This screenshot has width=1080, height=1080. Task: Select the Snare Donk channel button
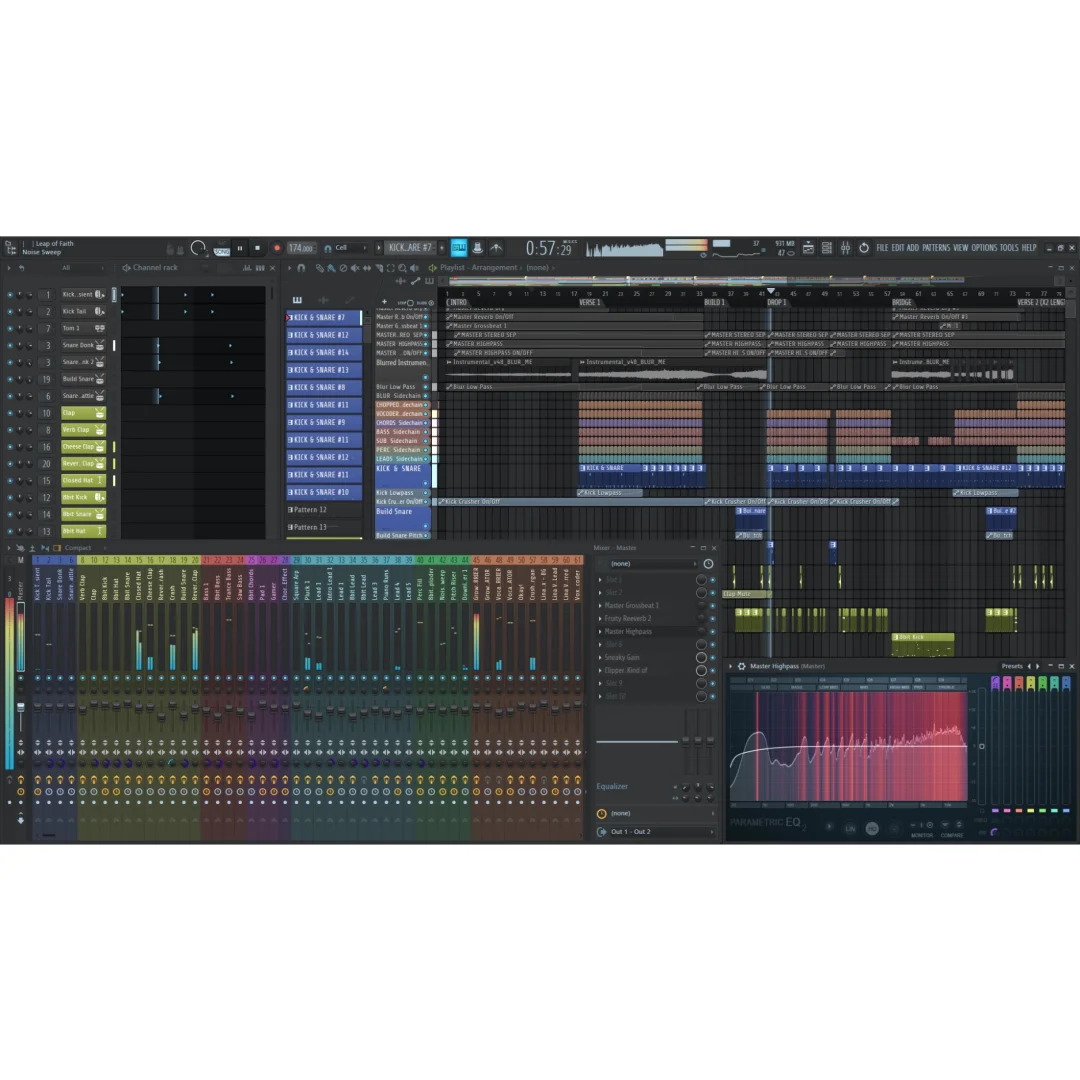pos(78,345)
